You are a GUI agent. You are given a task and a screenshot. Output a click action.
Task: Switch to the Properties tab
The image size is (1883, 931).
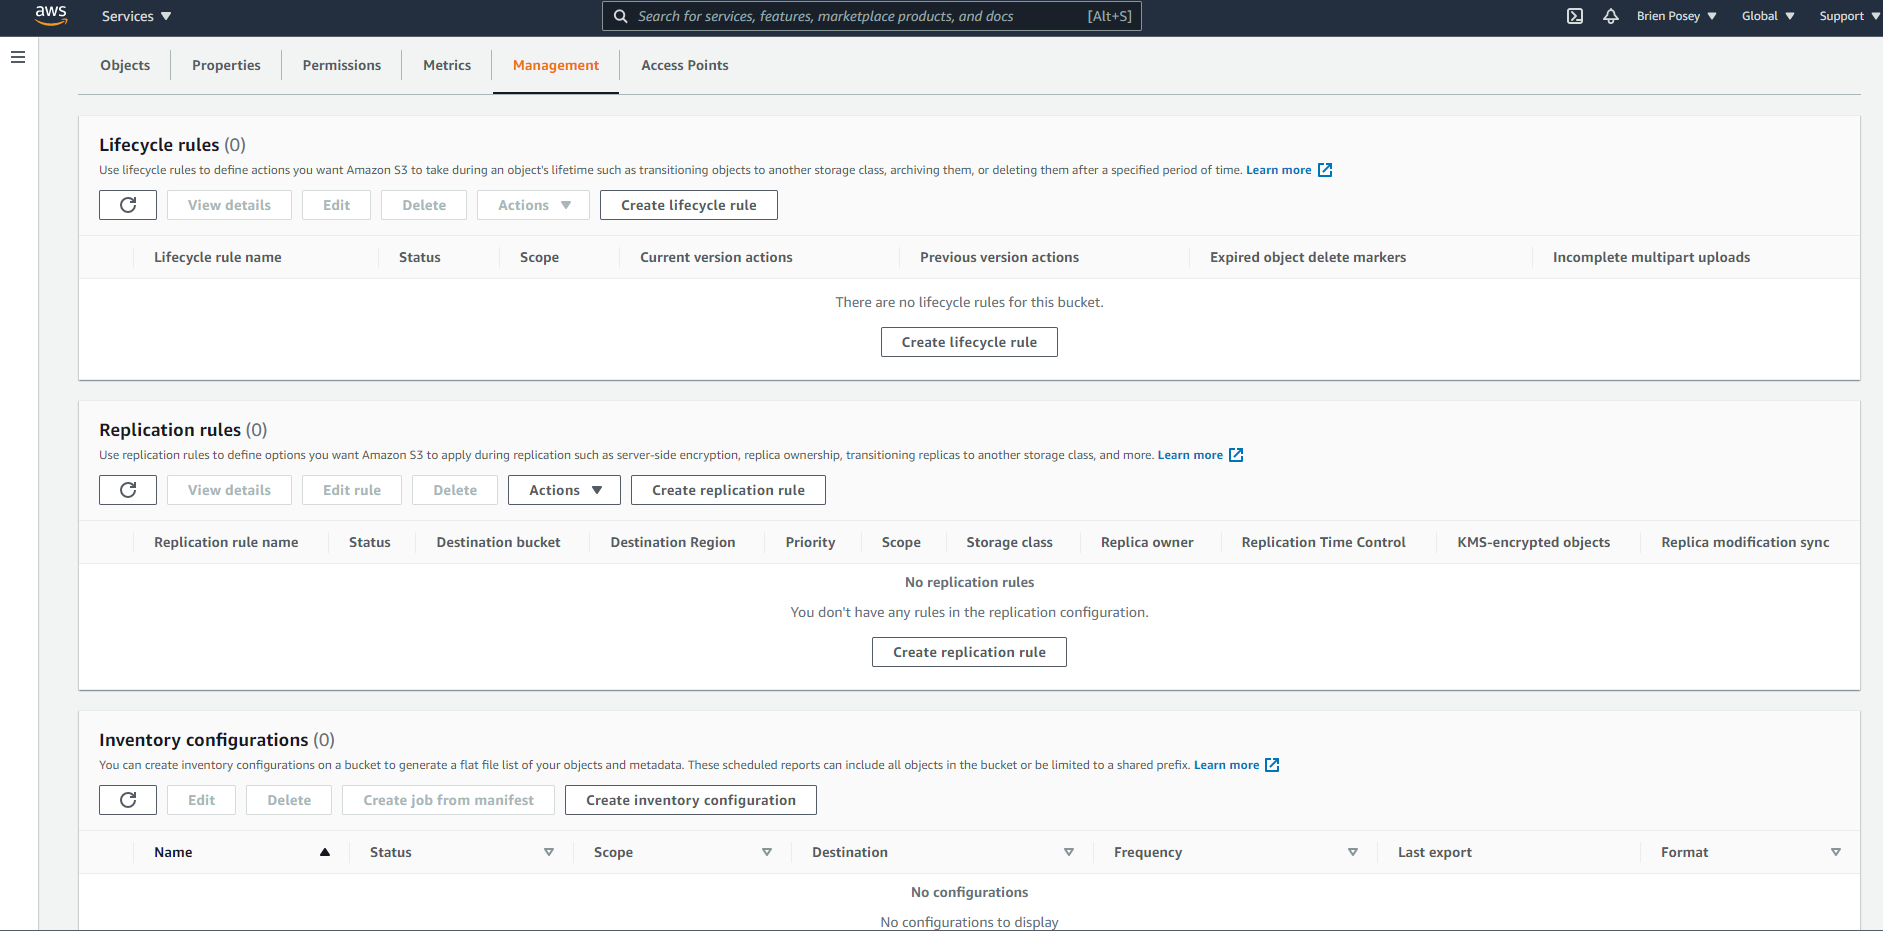(x=226, y=65)
